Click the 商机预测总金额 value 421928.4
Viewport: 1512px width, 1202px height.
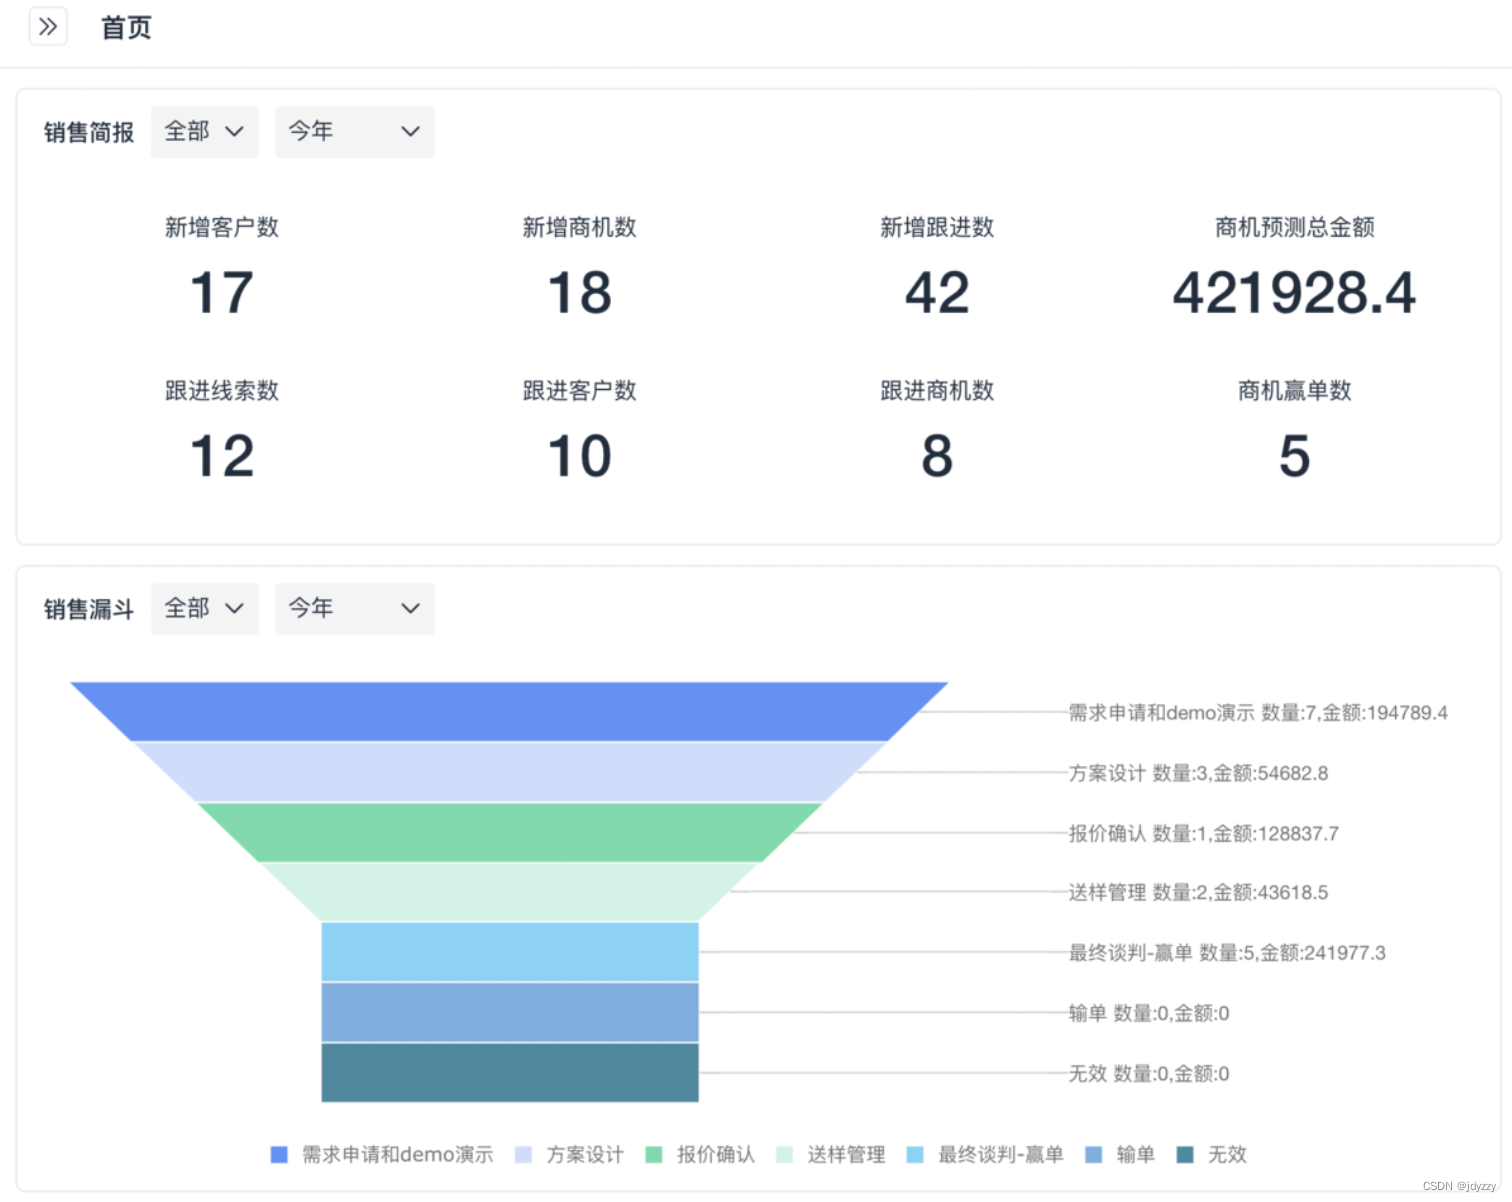pos(1294,293)
